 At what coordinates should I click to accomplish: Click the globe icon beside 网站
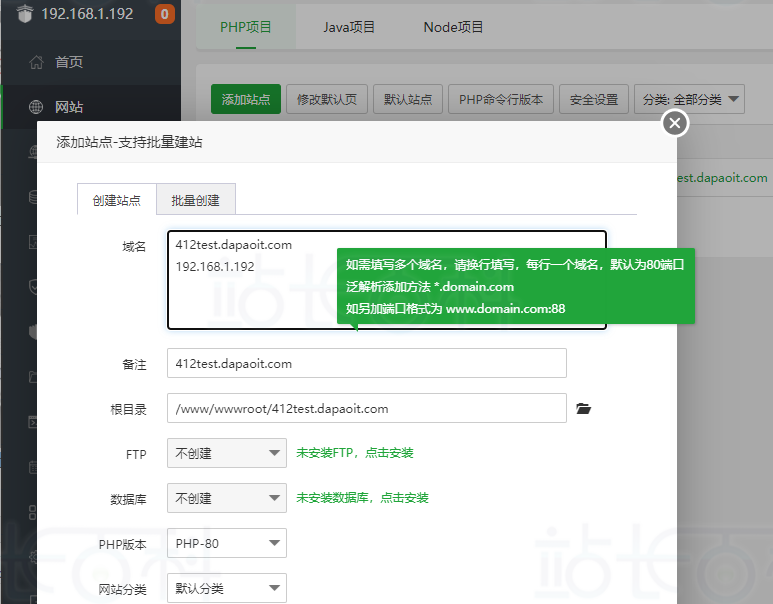36,107
